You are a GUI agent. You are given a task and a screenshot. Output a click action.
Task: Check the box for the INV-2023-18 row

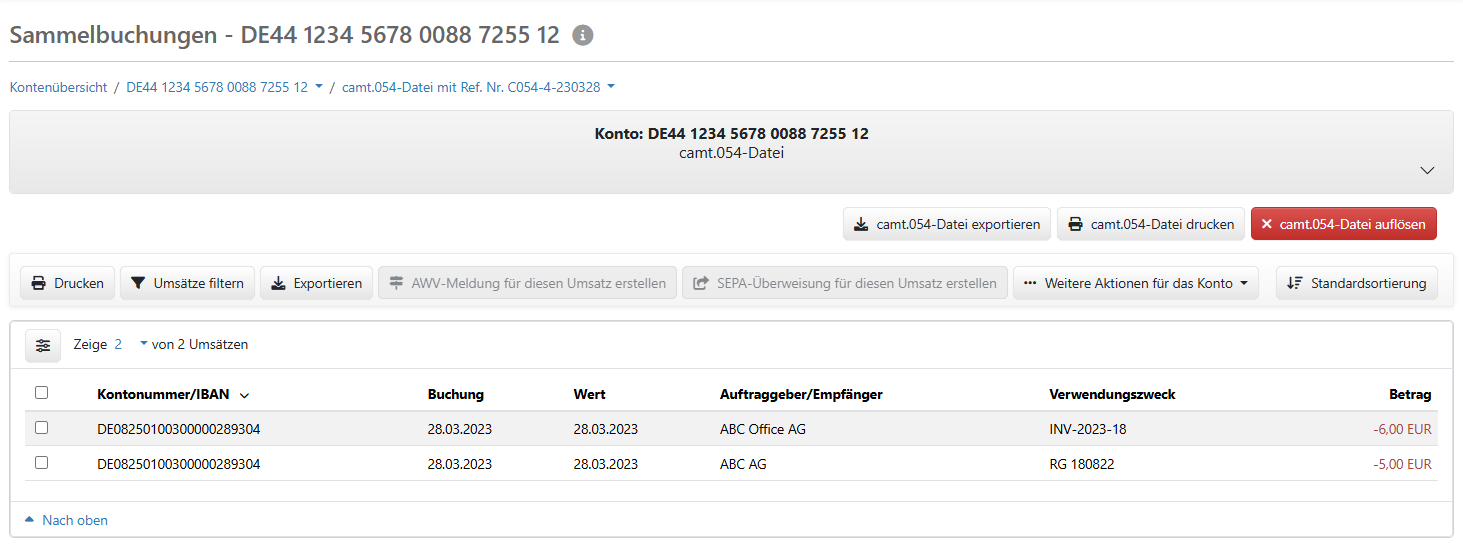42,428
